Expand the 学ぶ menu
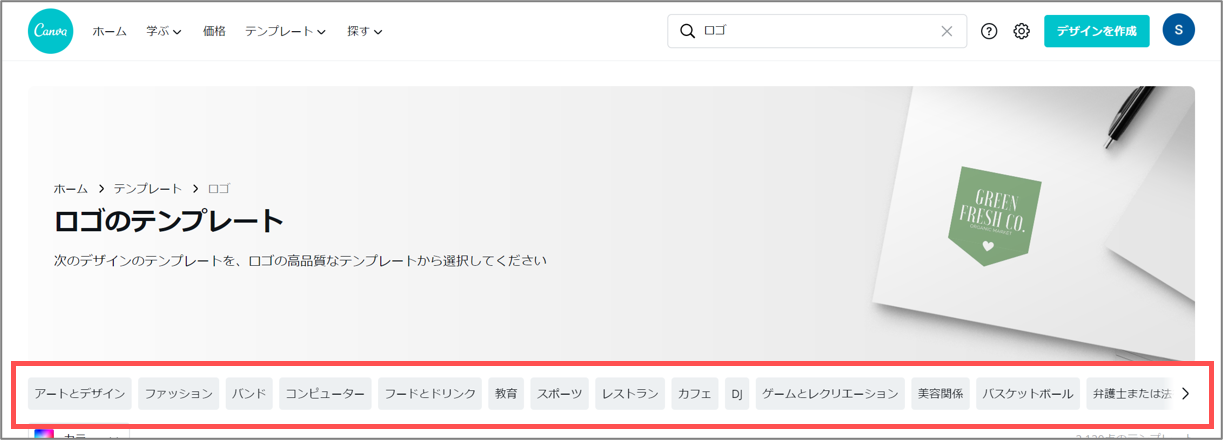 tap(164, 31)
